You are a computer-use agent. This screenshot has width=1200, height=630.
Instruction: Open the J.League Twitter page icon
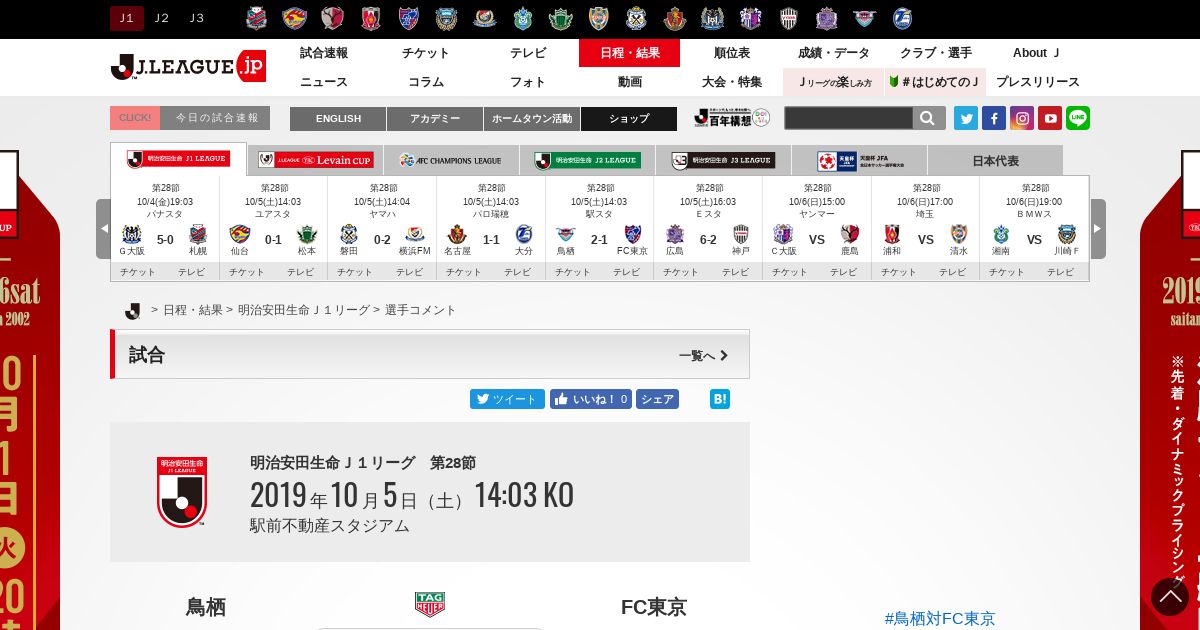pos(966,118)
